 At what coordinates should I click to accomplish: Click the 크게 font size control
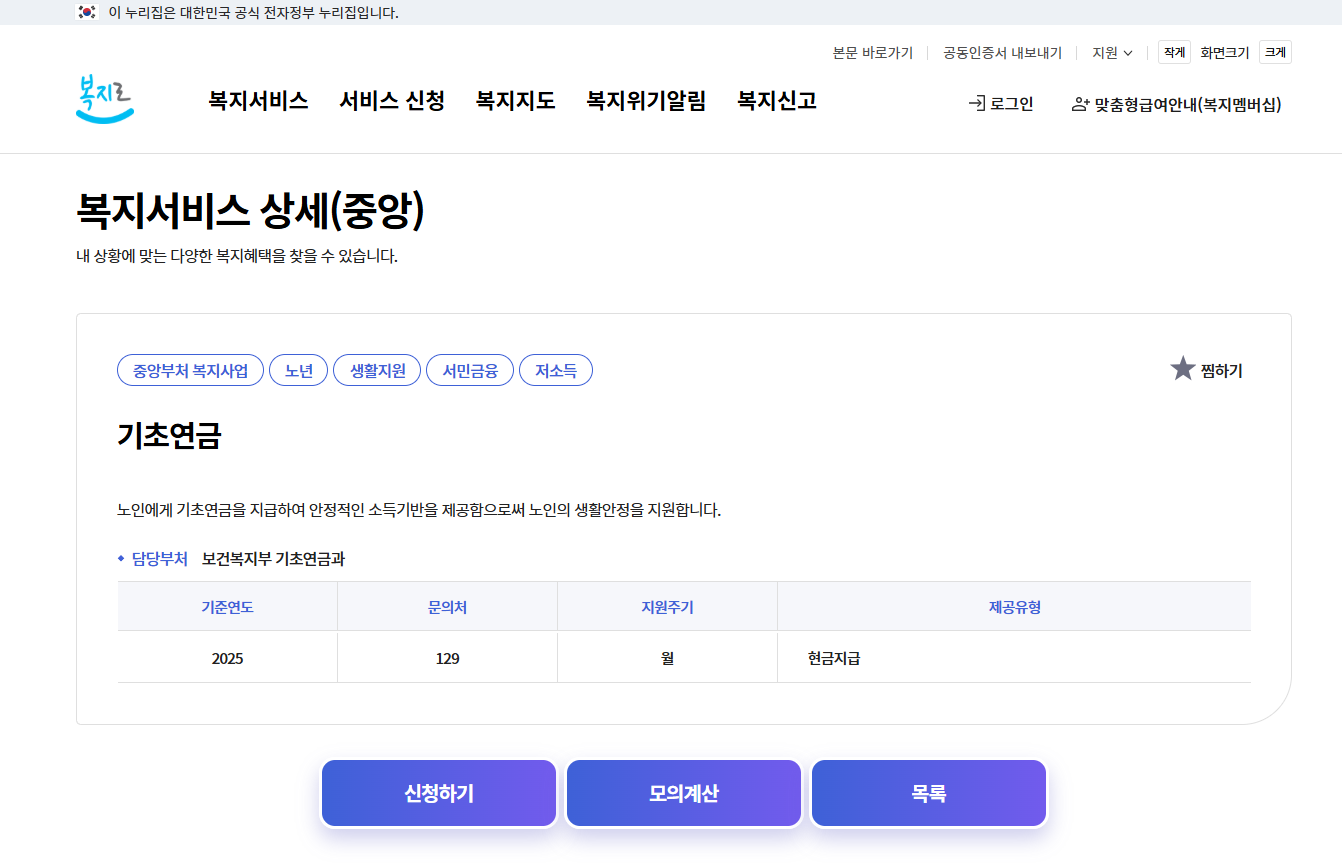pos(1274,51)
